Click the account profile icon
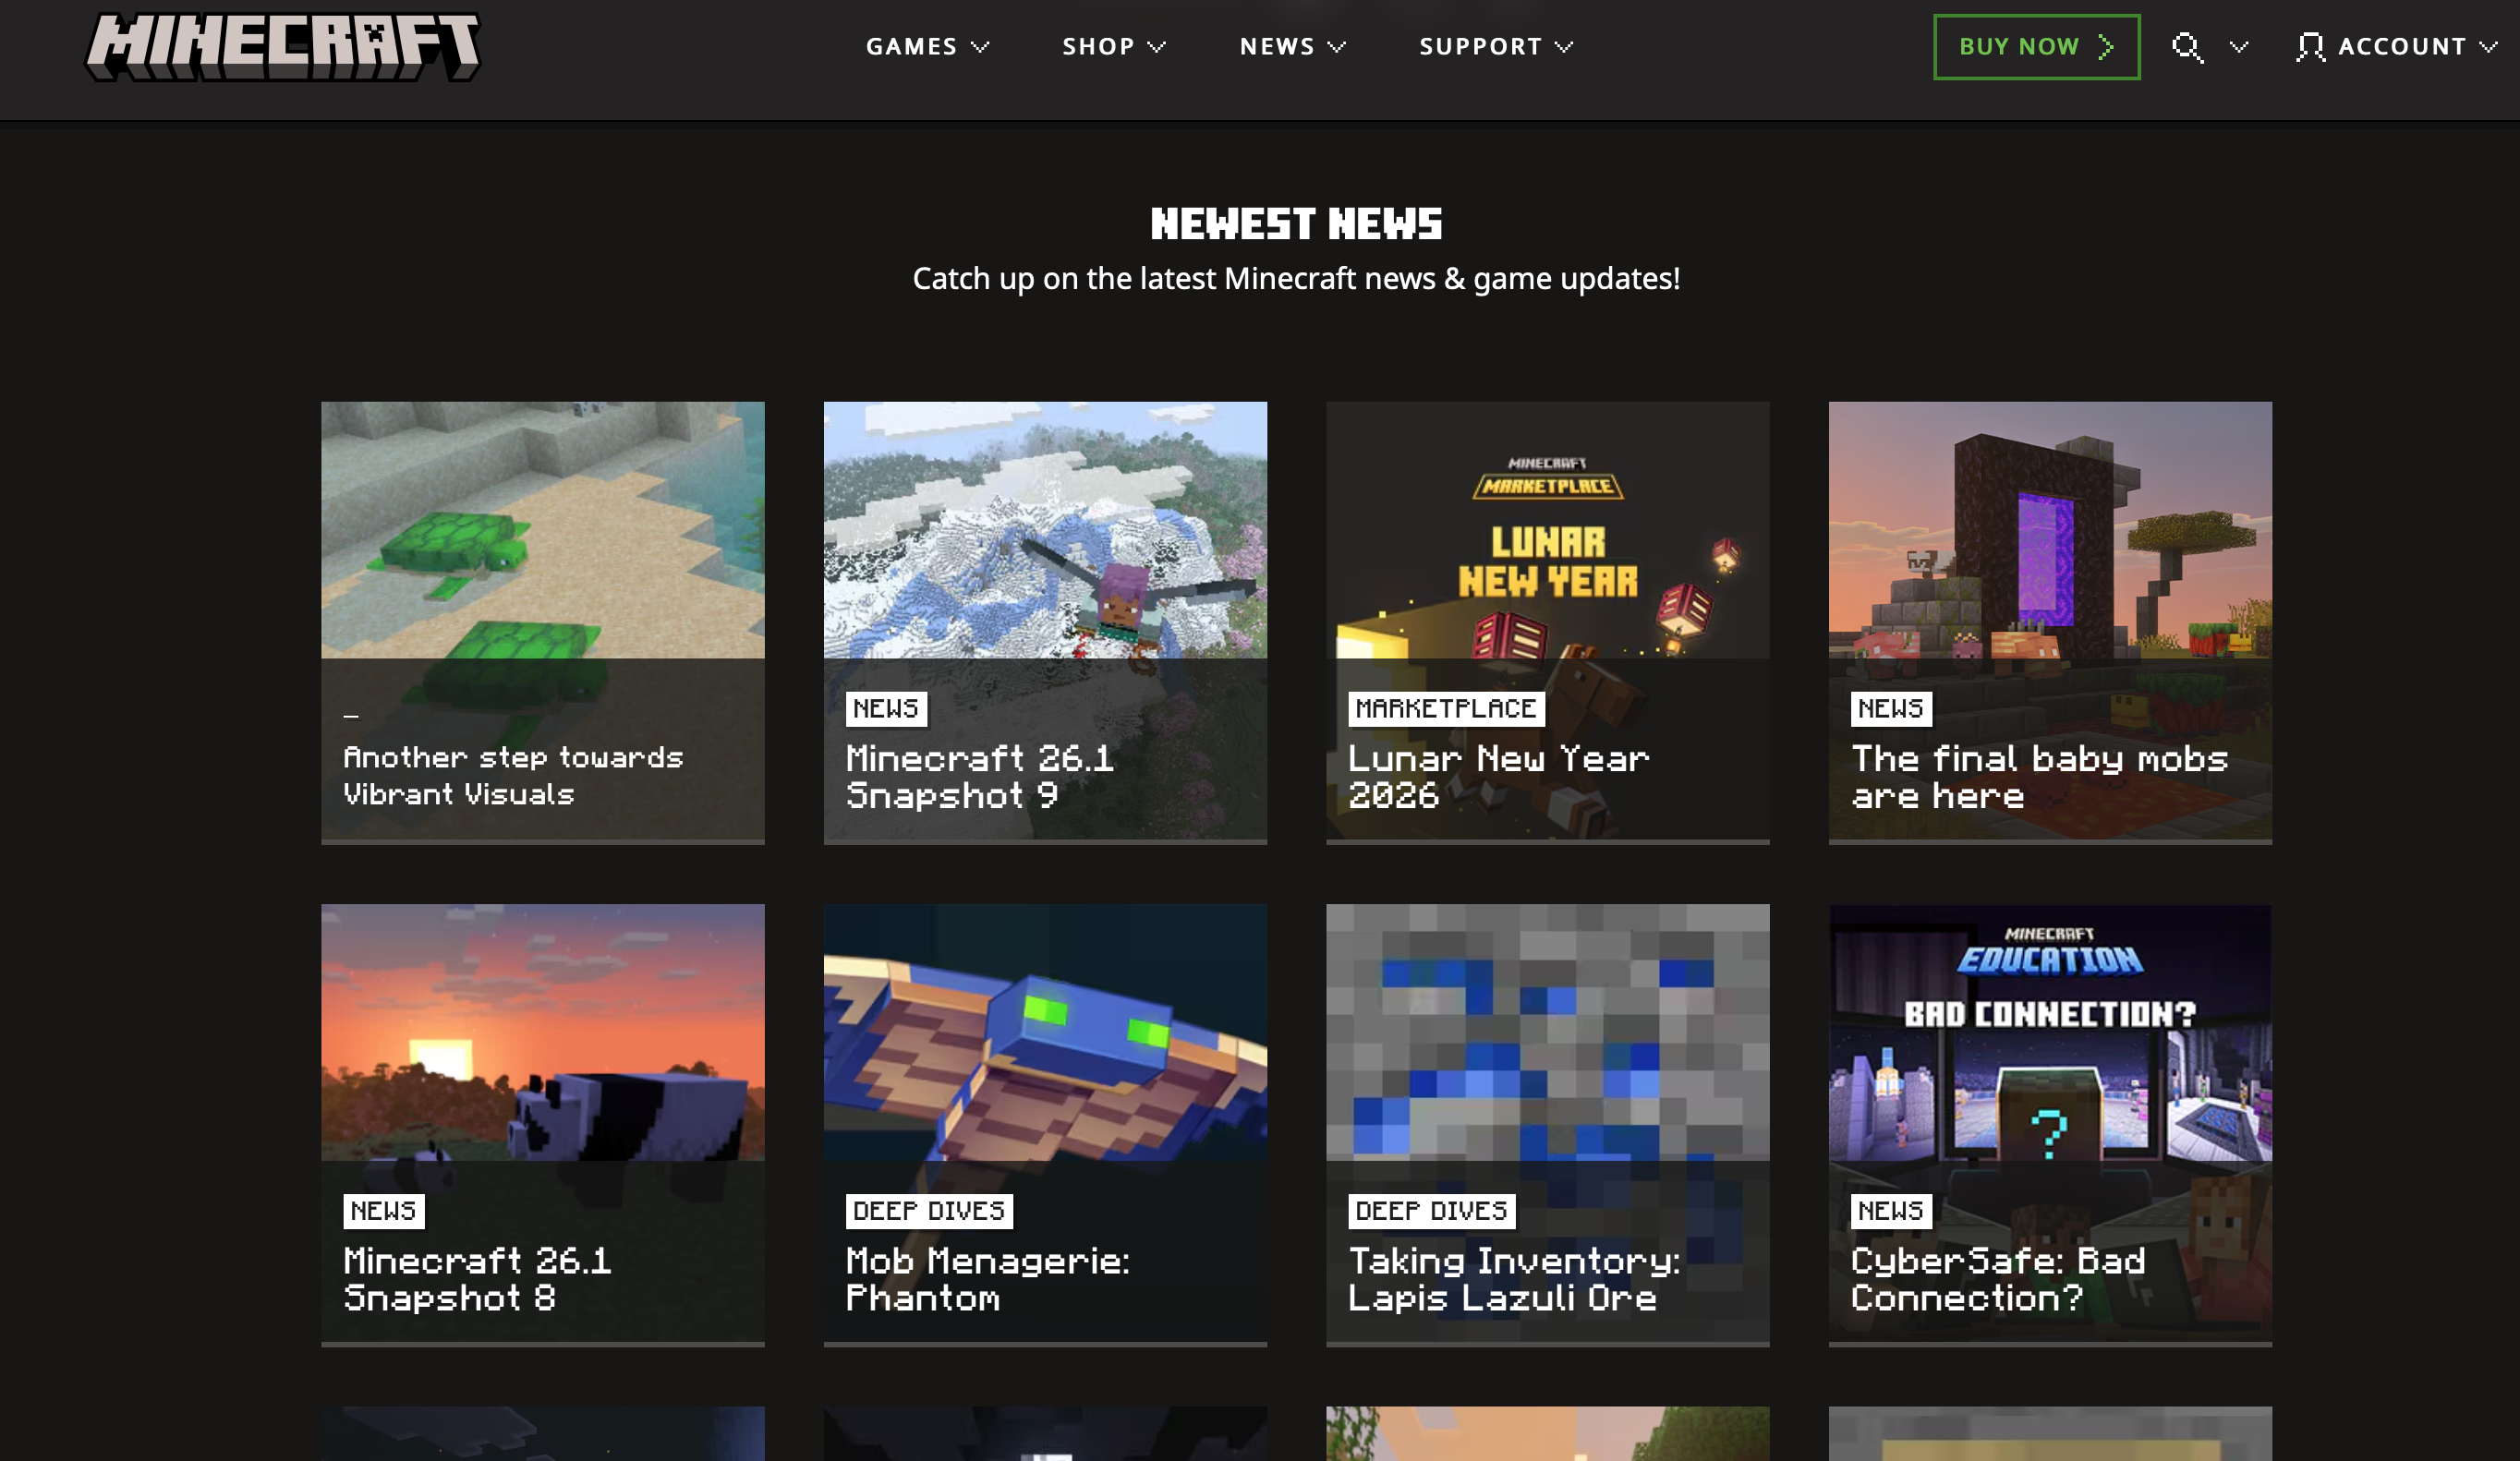Image resolution: width=2520 pixels, height=1461 pixels. click(x=2310, y=47)
